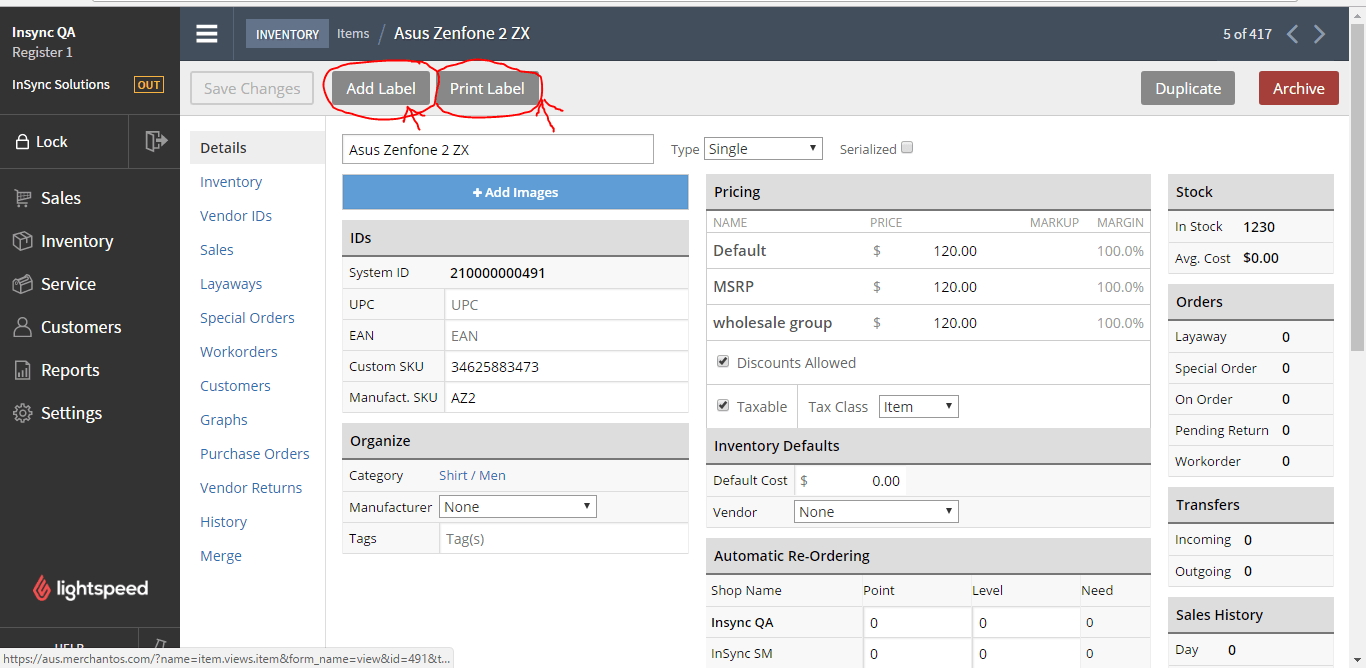Screen dimensions: 1366x668
Task: Open the Type dropdown
Action: point(763,149)
